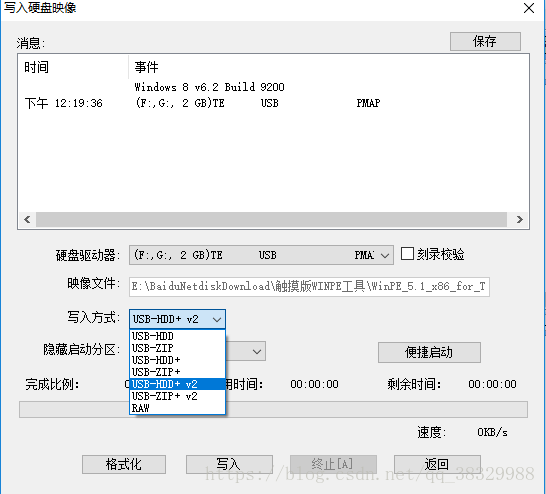Click the 映像文件 path field
546x494 pixels.
click(x=309, y=287)
